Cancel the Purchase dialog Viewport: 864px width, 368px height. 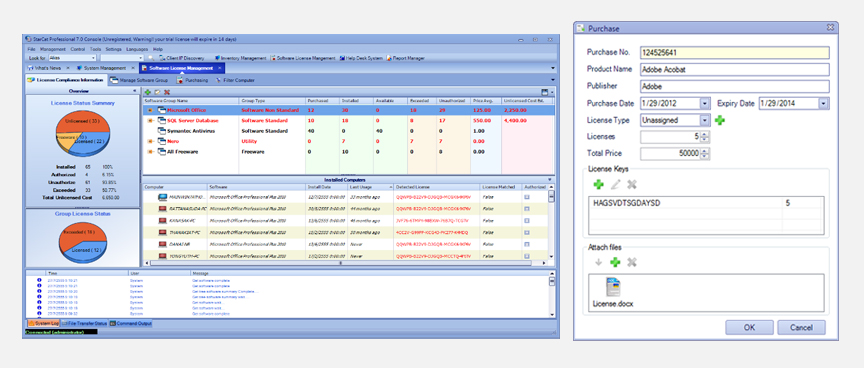[801, 327]
